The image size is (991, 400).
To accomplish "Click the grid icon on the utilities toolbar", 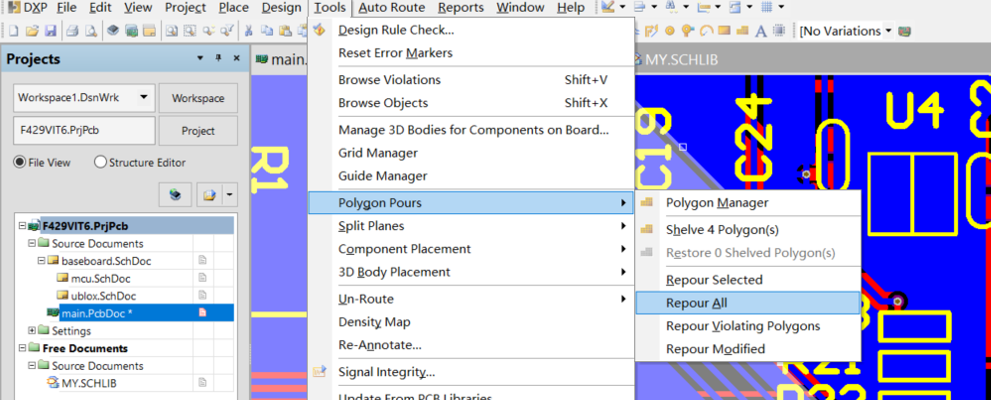I will coord(766,8).
